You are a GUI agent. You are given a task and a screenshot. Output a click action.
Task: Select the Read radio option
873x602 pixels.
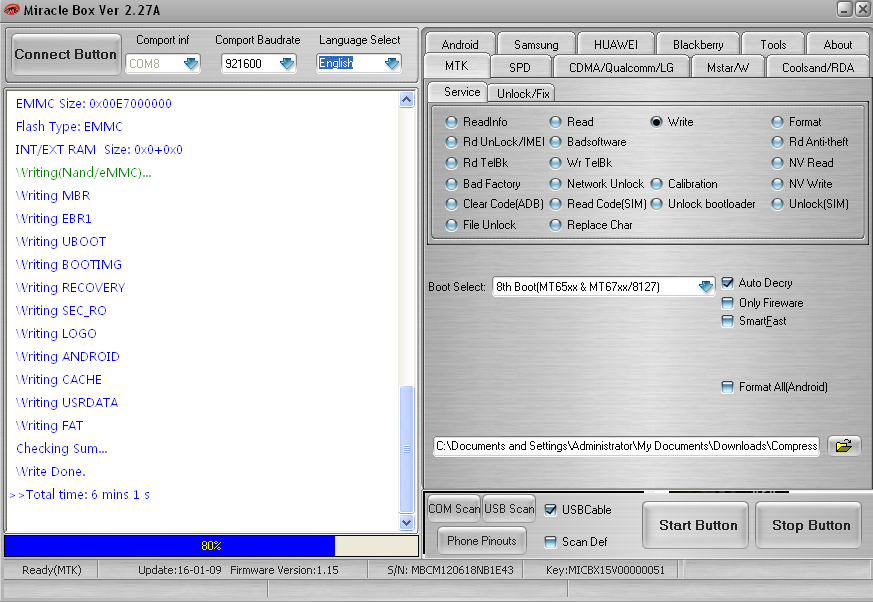click(555, 121)
